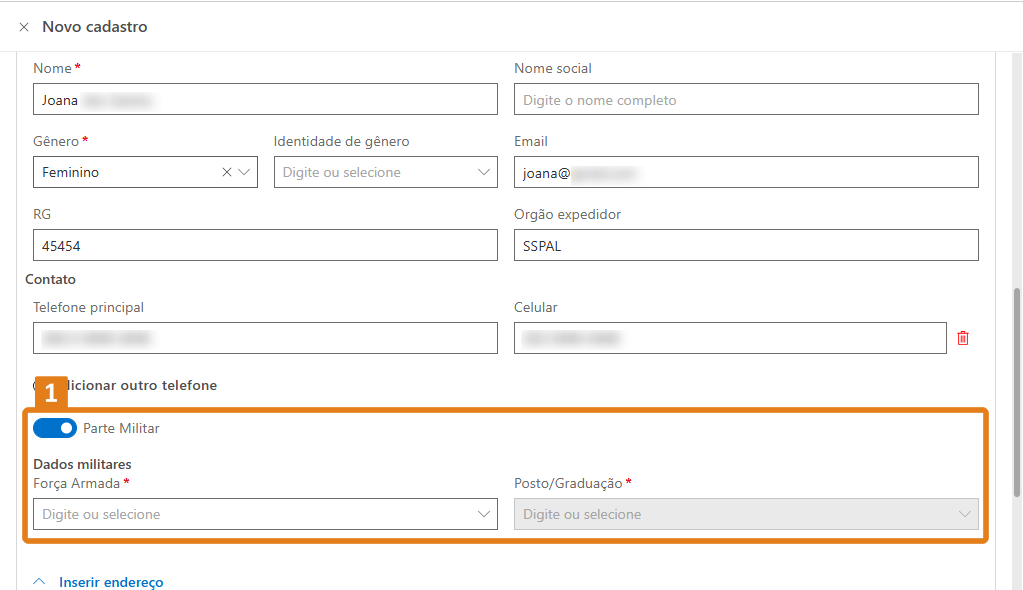This screenshot has width=1023, height=590.
Task: Select the RG number field
Action: tap(265, 245)
